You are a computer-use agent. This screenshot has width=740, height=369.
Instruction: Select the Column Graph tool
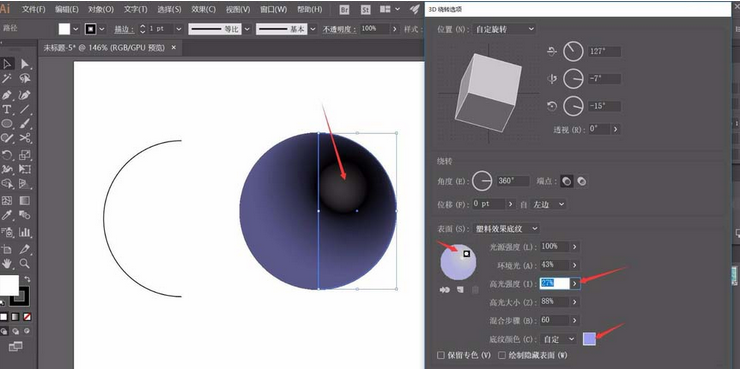pyautogui.click(x=25, y=232)
